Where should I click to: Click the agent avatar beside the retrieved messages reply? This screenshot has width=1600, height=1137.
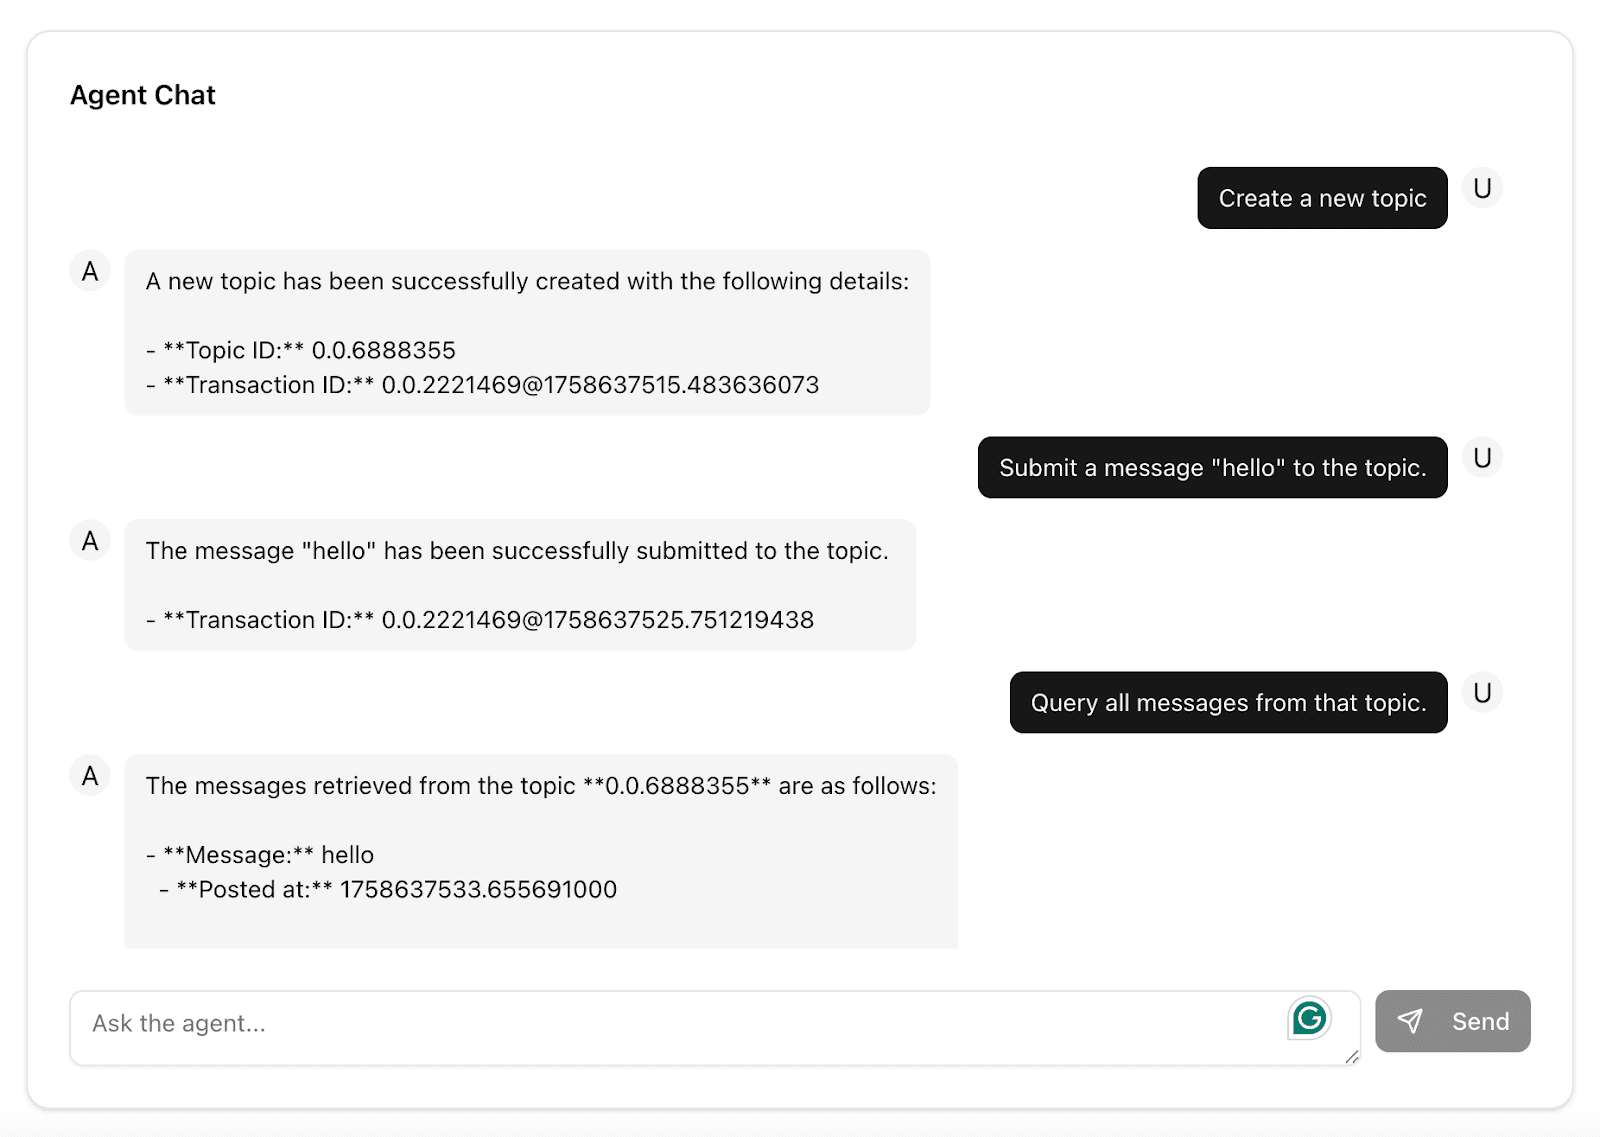tap(90, 776)
